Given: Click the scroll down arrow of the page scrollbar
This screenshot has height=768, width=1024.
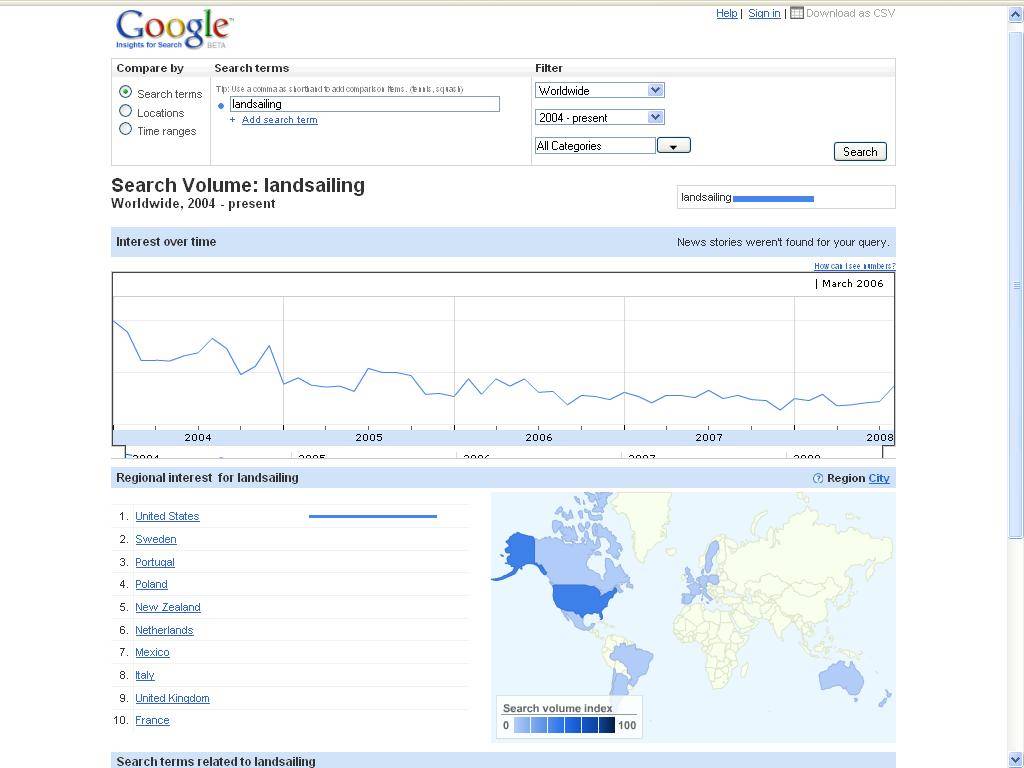Looking at the screenshot, I should pos(1016,760).
